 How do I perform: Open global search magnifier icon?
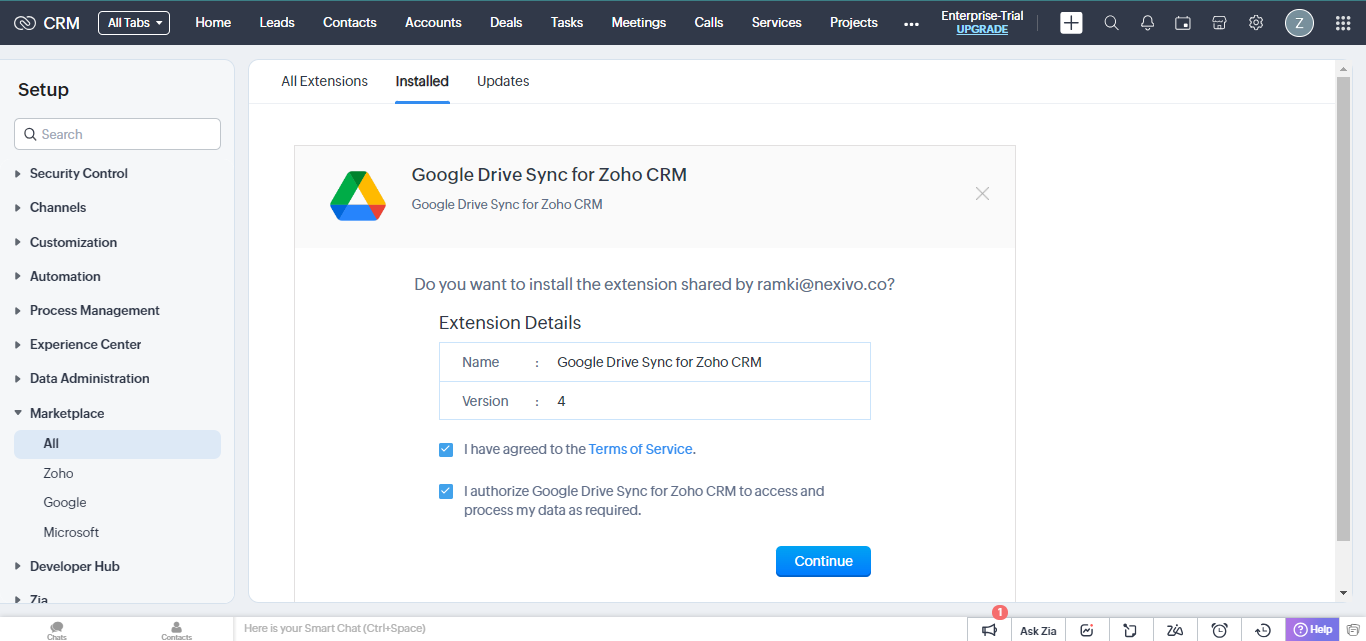point(1111,23)
